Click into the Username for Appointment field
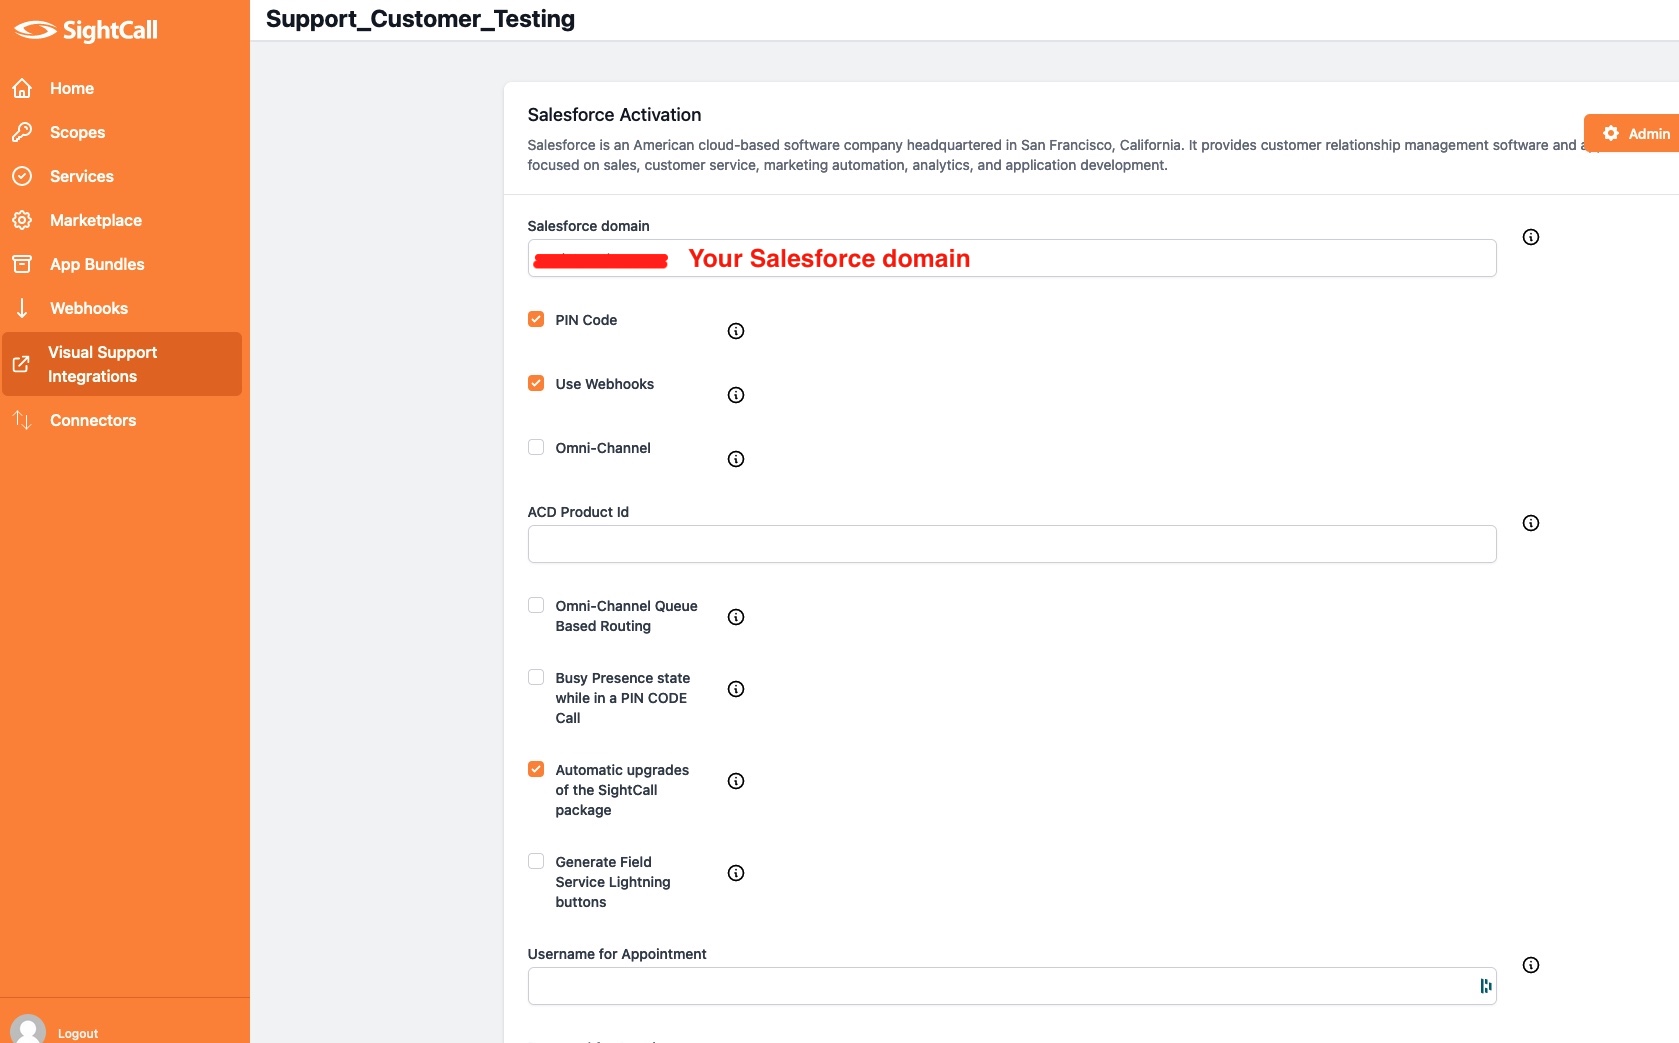 [x=1012, y=986]
